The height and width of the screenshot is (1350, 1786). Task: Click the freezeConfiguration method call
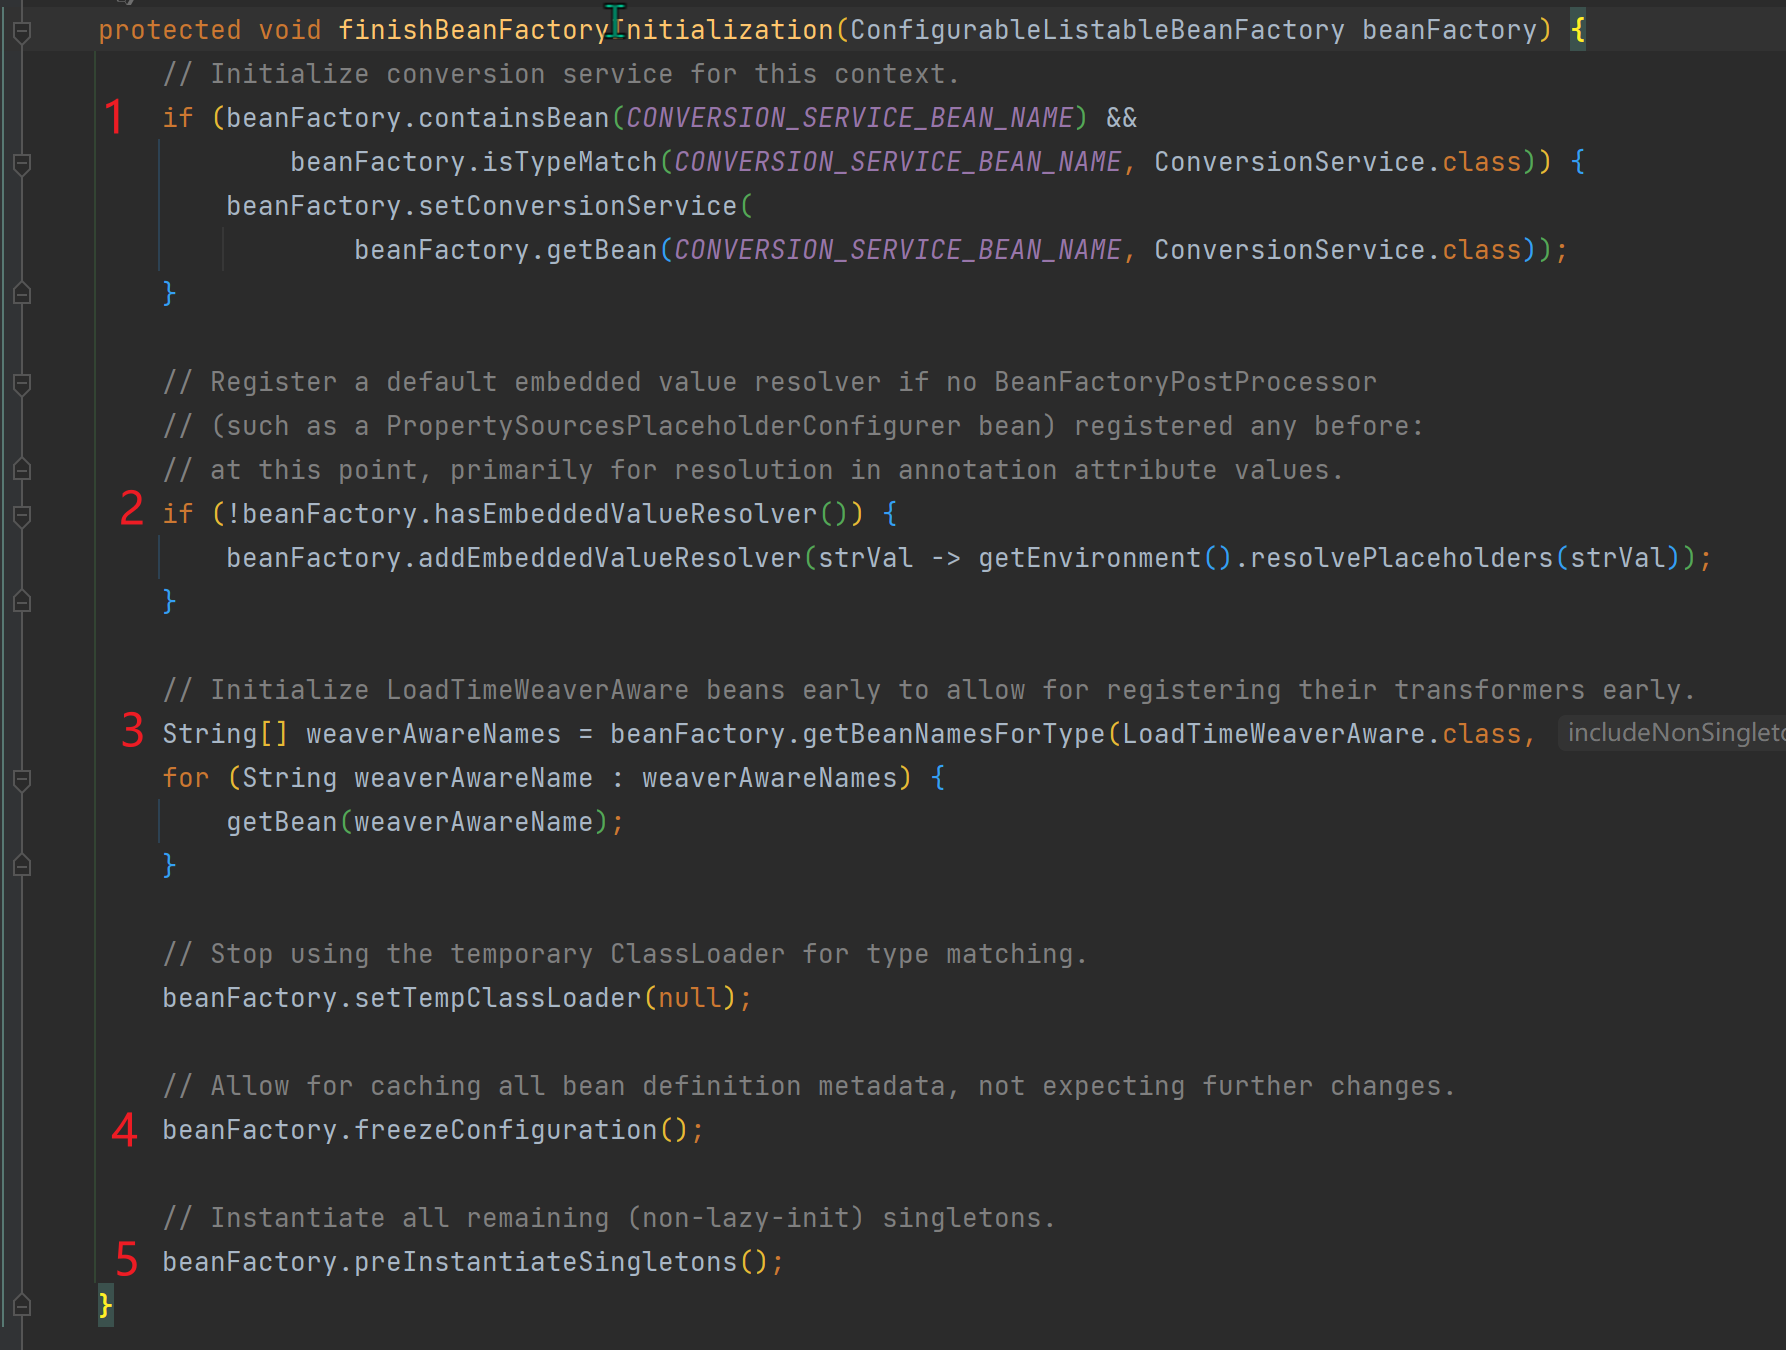point(505,1130)
